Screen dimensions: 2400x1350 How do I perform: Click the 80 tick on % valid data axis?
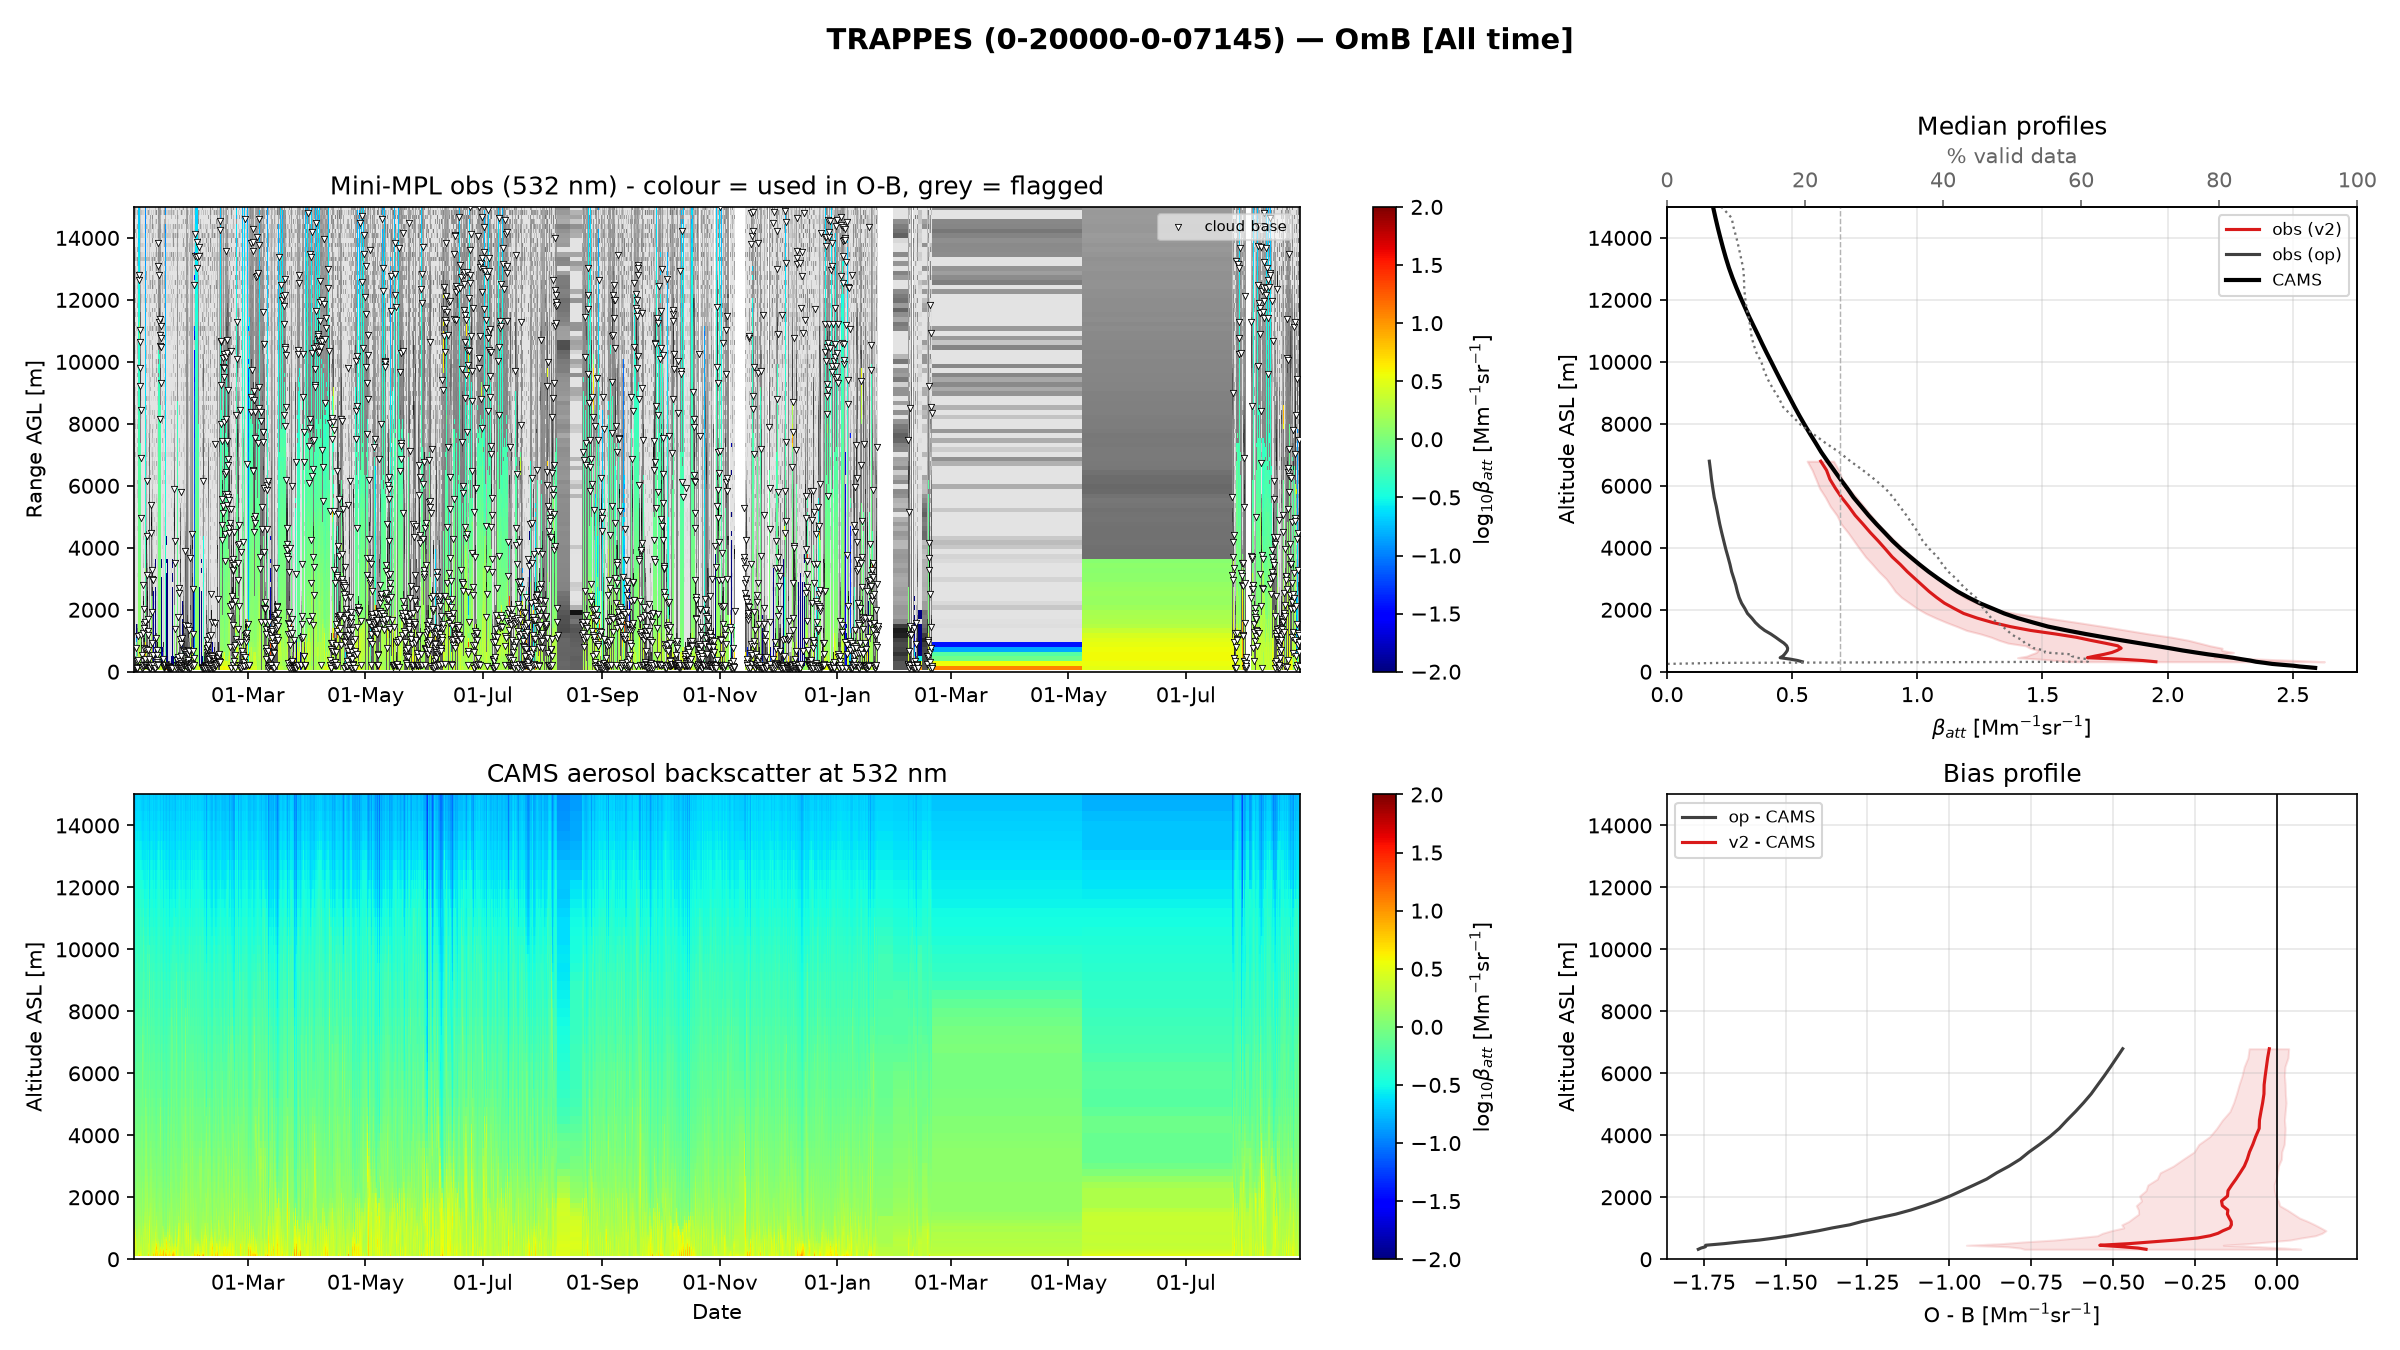pos(2218,181)
